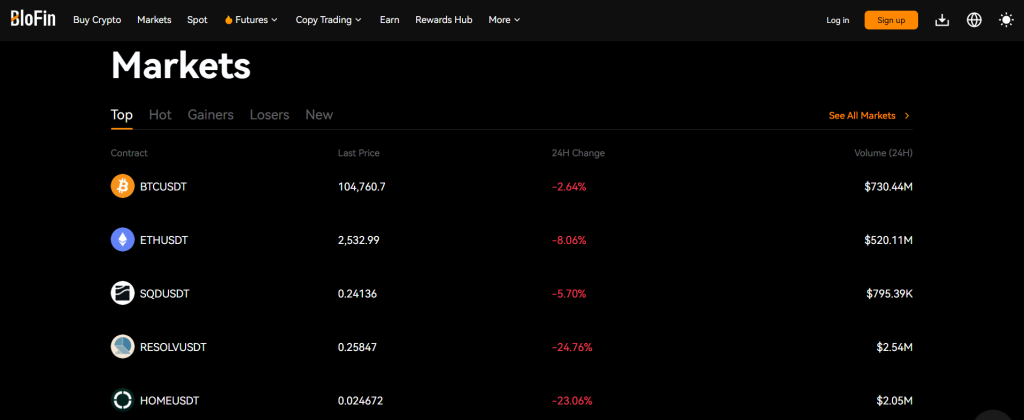This screenshot has width=1024, height=420.
Task: Switch to the Gainers tab
Action: 210,115
